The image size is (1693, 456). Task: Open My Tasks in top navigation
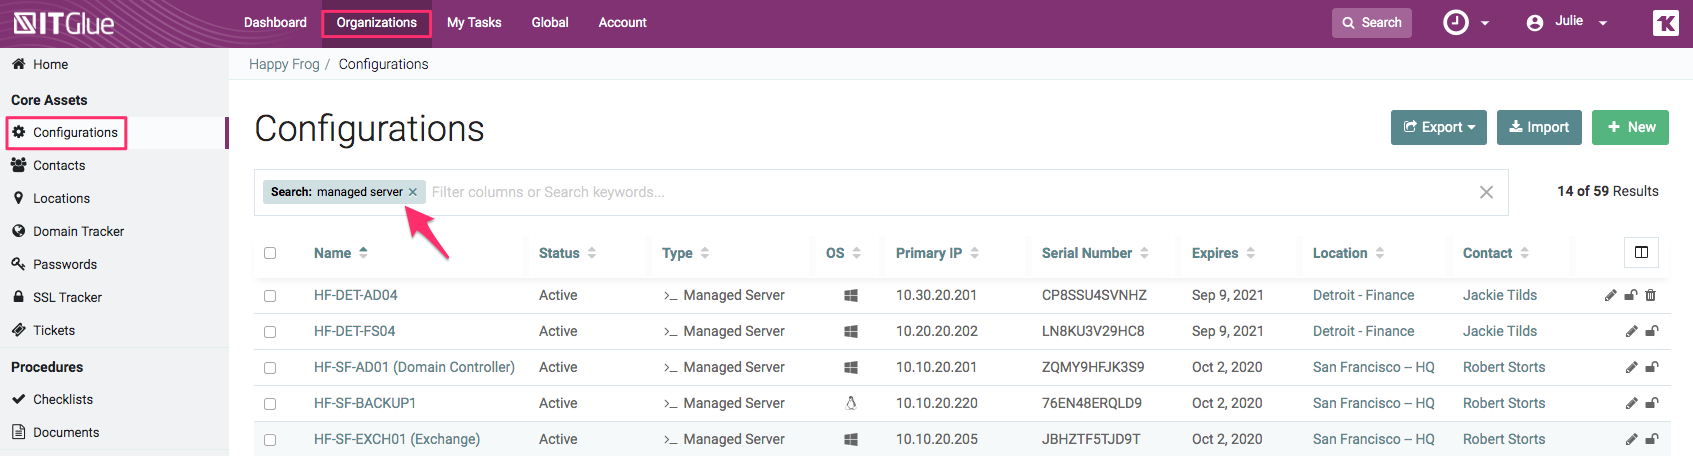(474, 22)
